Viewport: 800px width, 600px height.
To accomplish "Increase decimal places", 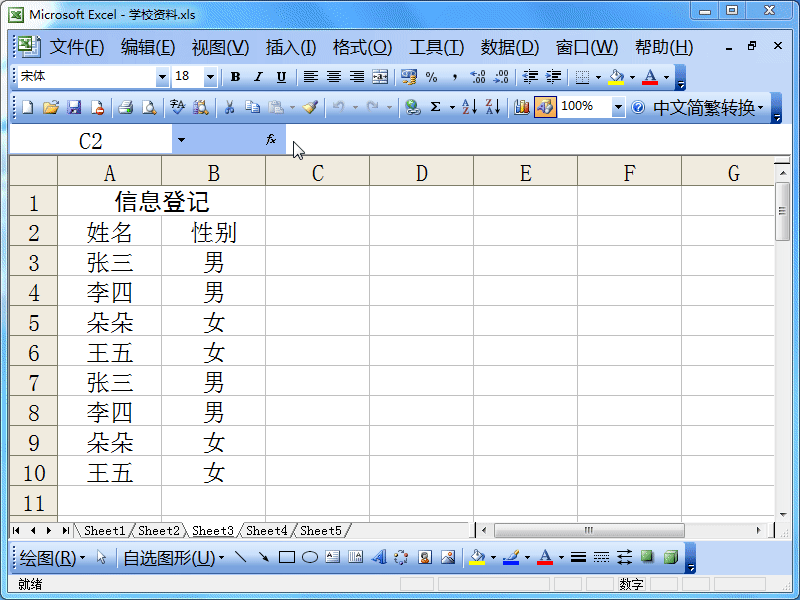I will (478, 77).
